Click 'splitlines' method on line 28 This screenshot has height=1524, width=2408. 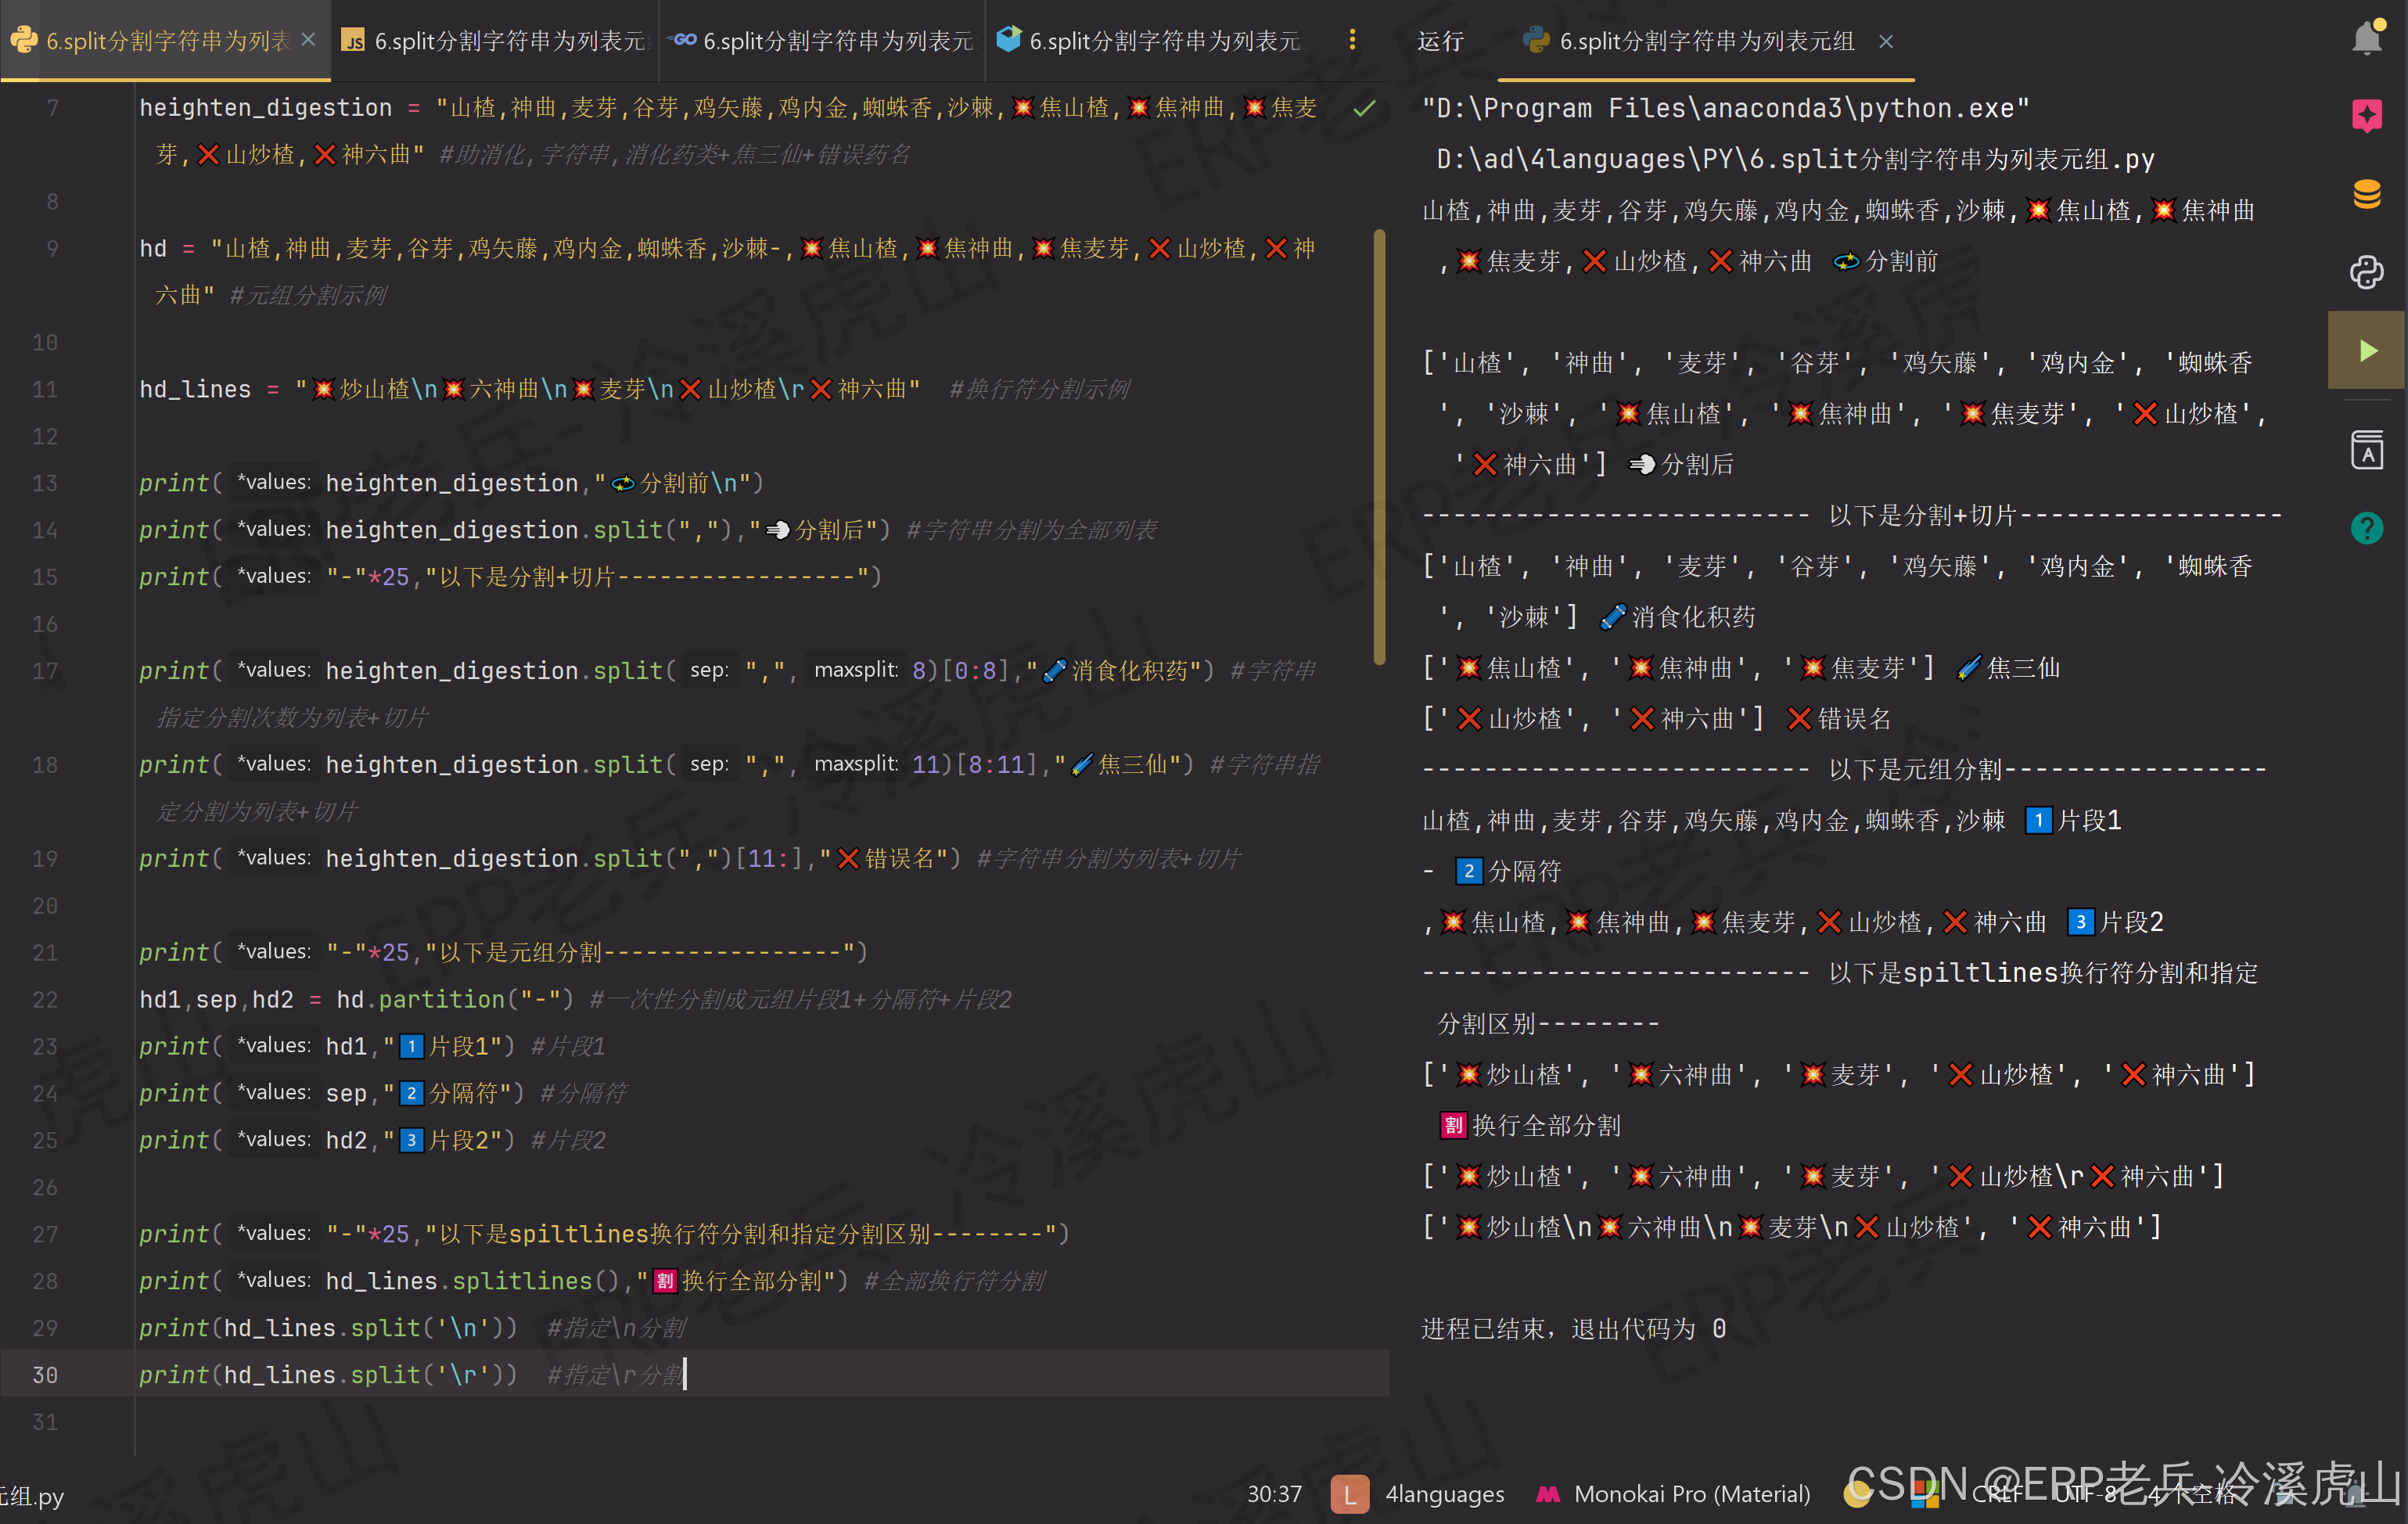click(x=522, y=1280)
